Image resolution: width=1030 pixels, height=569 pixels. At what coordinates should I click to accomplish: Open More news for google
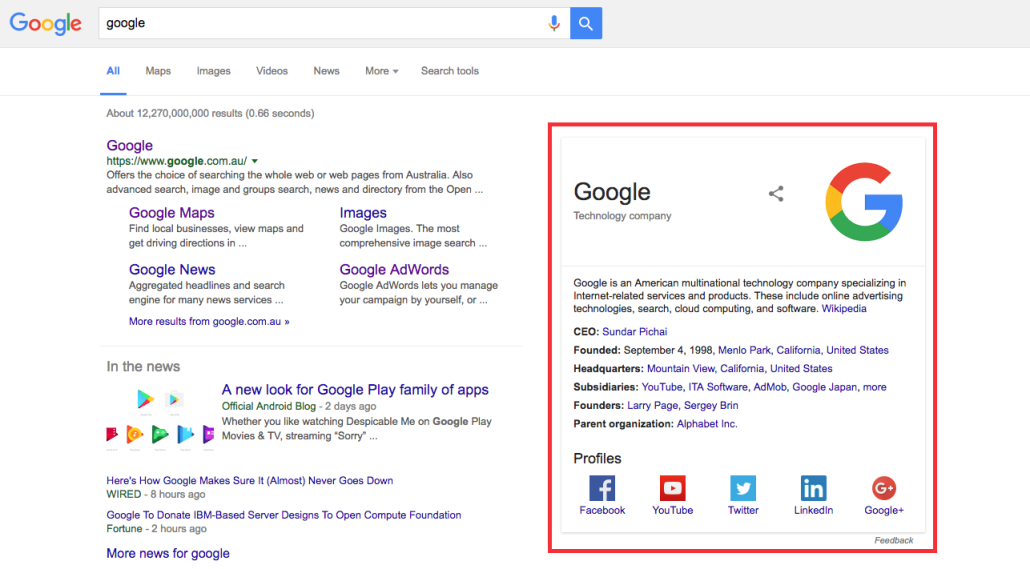(x=168, y=553)
